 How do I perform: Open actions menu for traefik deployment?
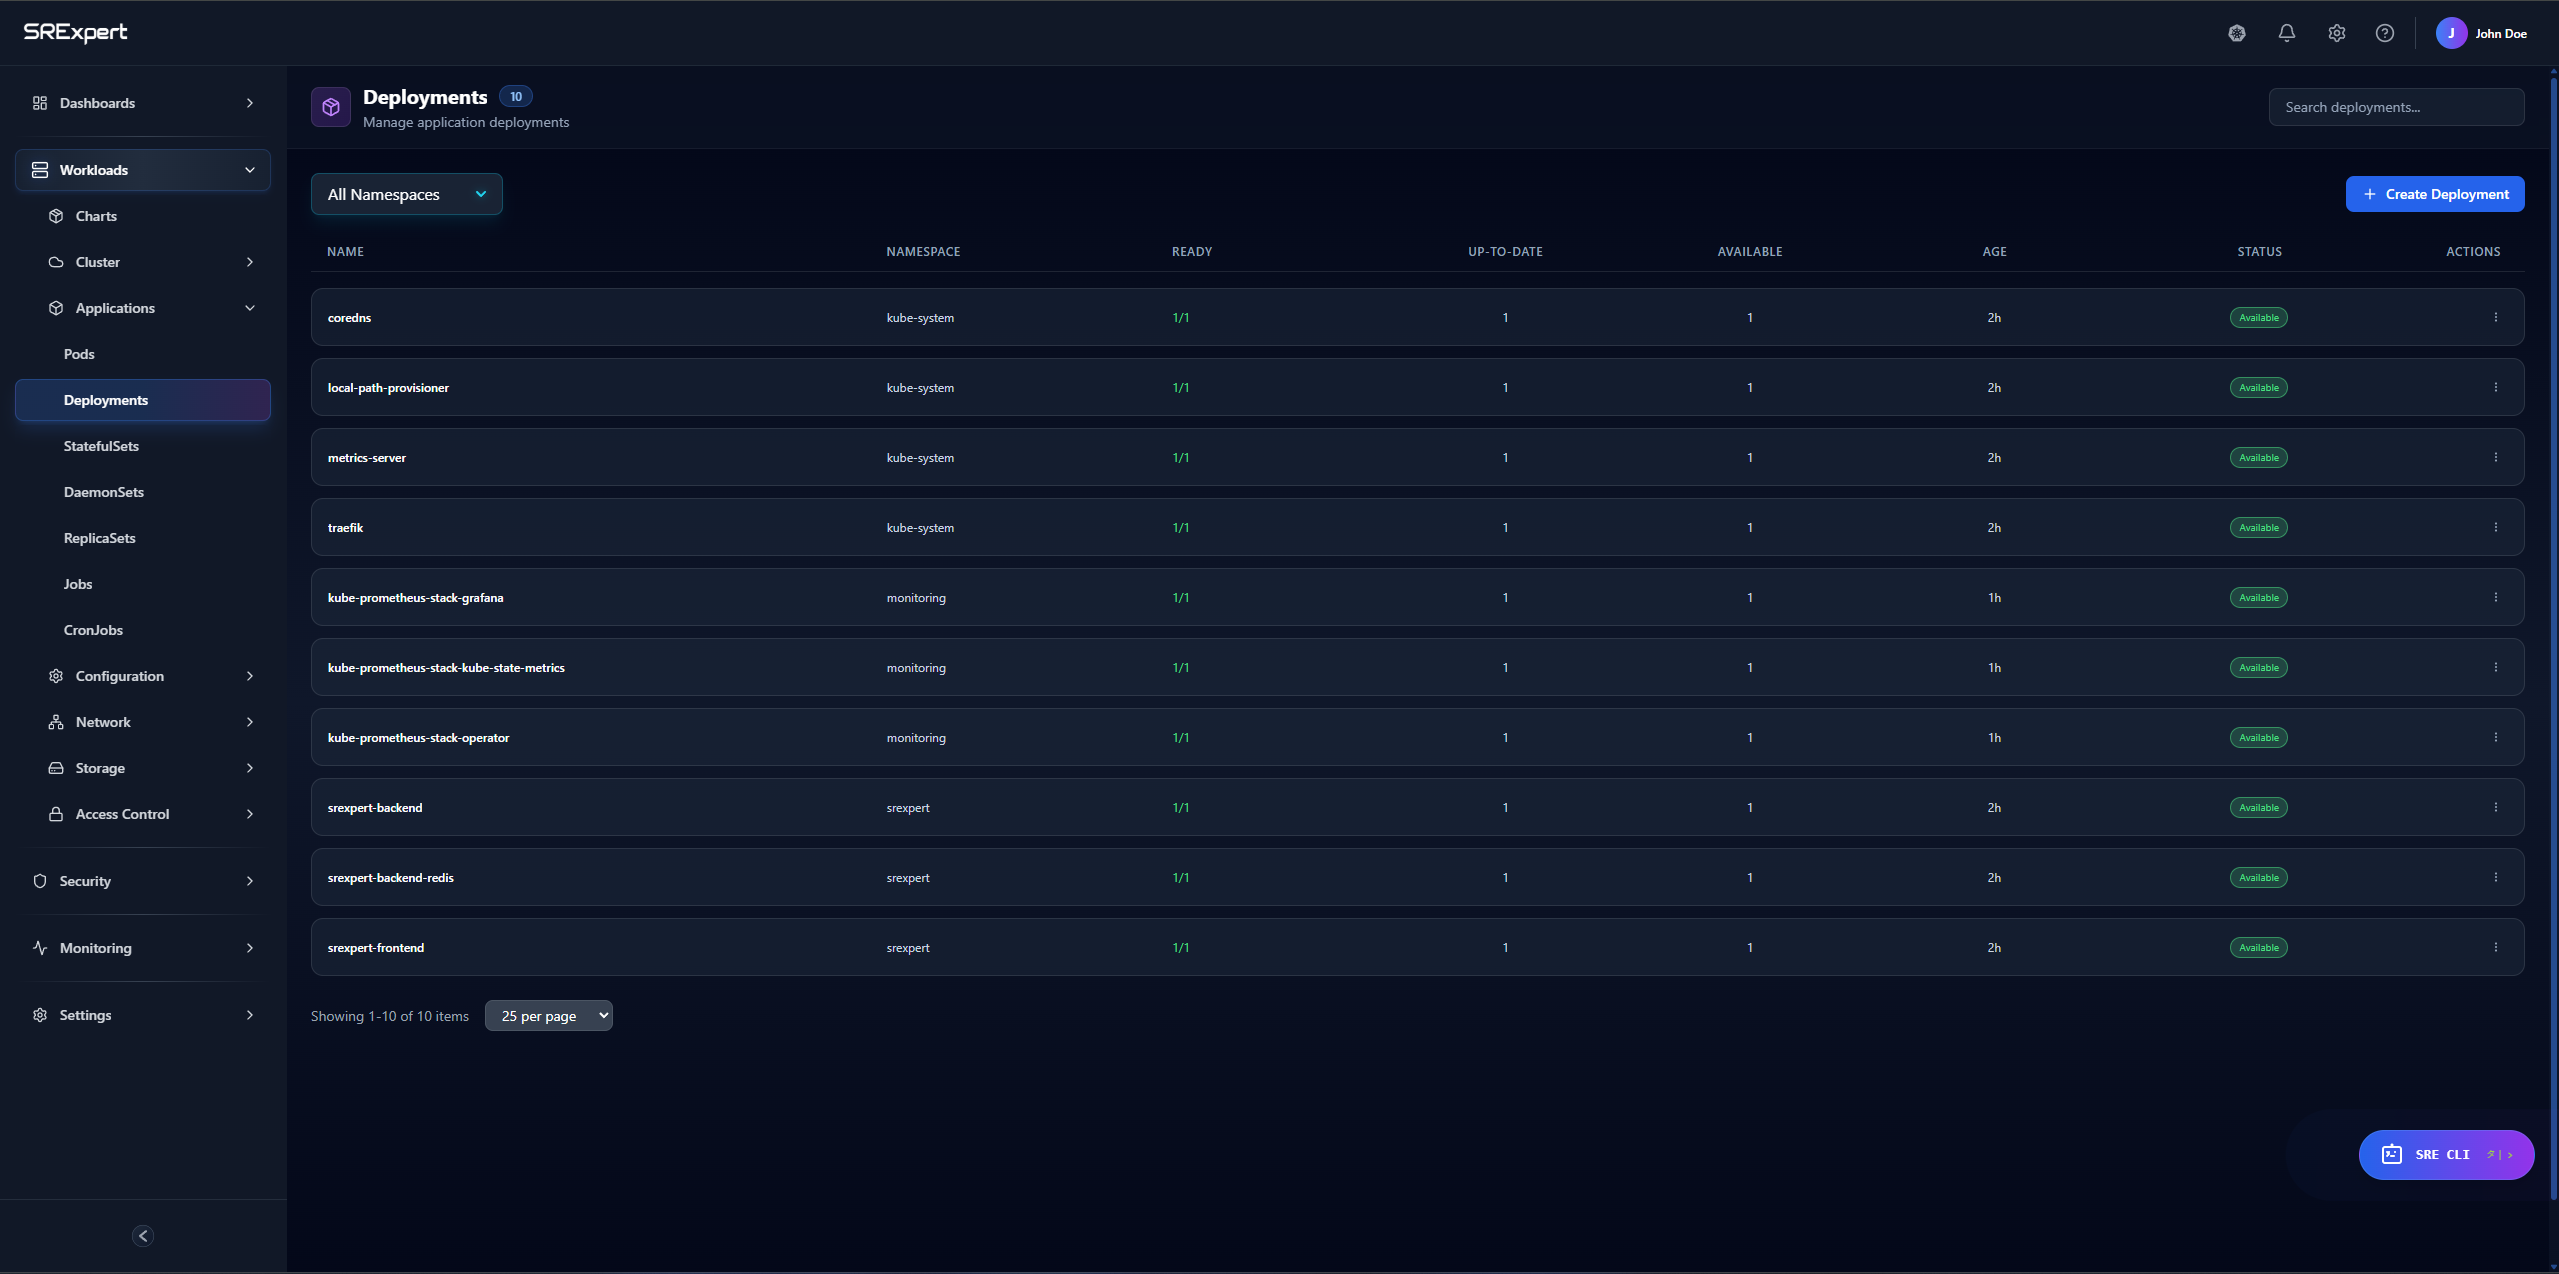coord(2495,527)
